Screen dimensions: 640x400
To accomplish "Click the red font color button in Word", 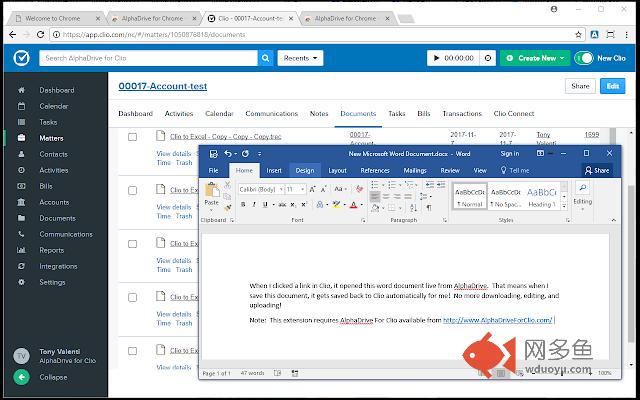I will click(353, 204).
